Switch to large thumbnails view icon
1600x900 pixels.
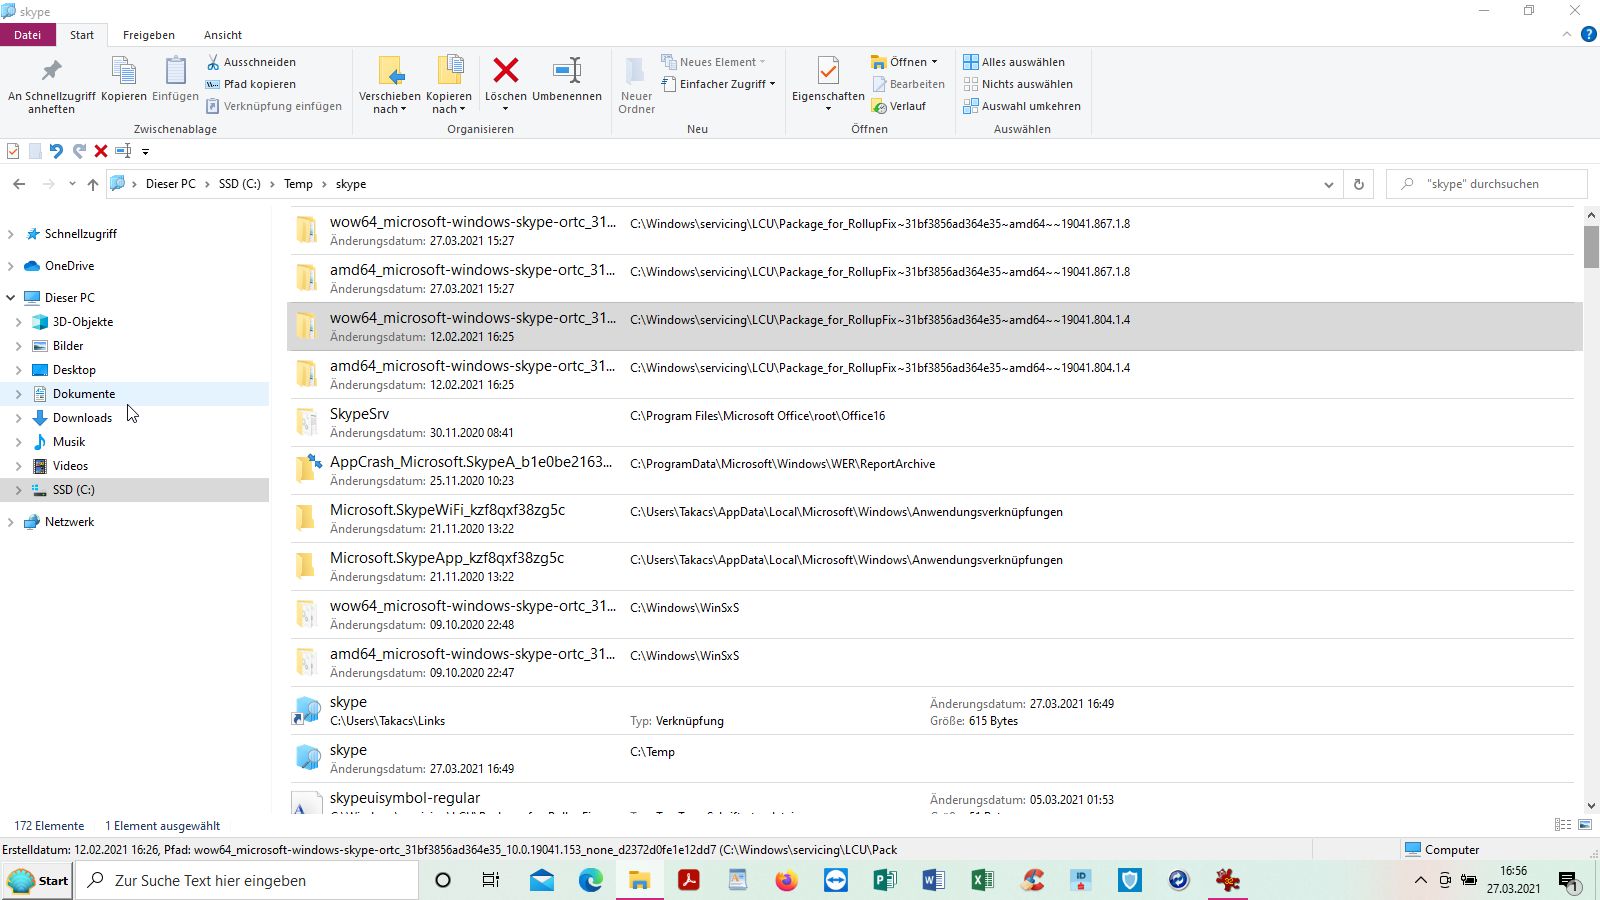[1585, 825]
